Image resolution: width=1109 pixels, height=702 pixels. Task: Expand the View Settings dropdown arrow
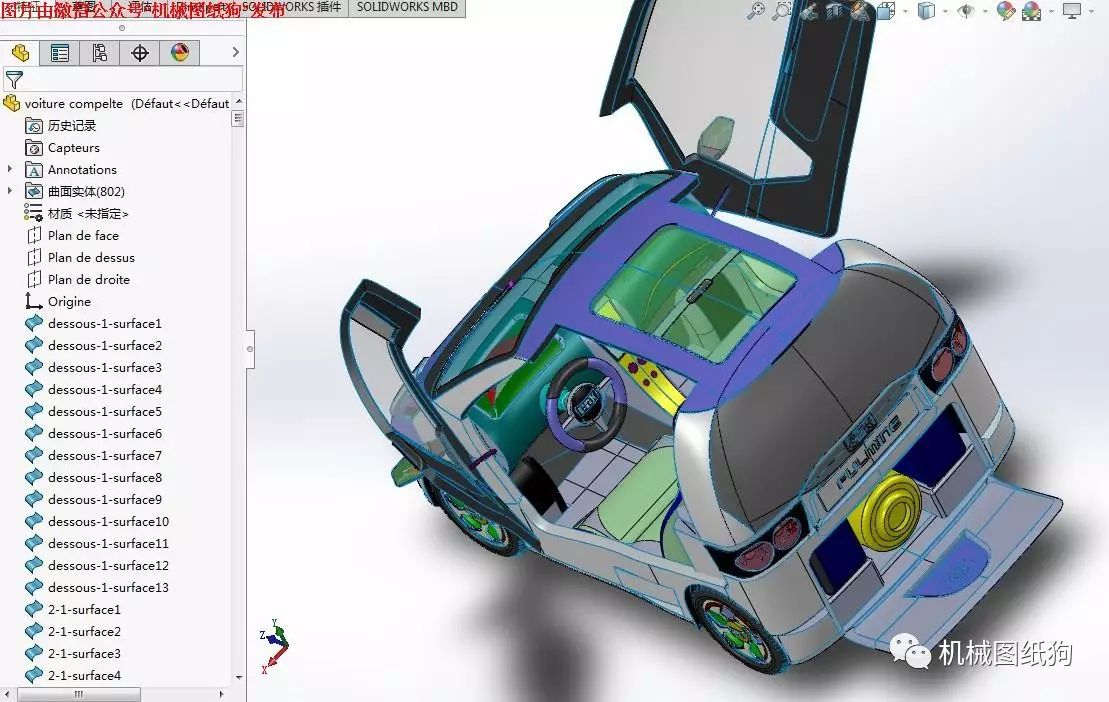(x=1091, y=11)
